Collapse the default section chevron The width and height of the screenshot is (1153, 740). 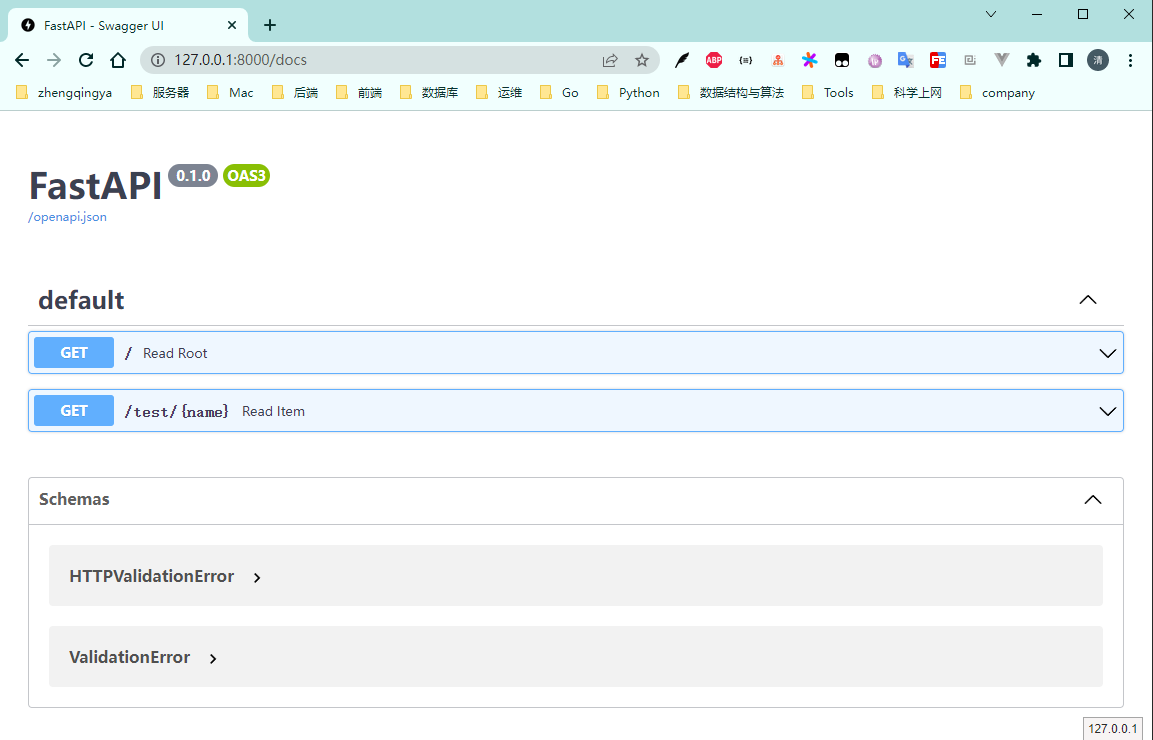coord(1088,300)
